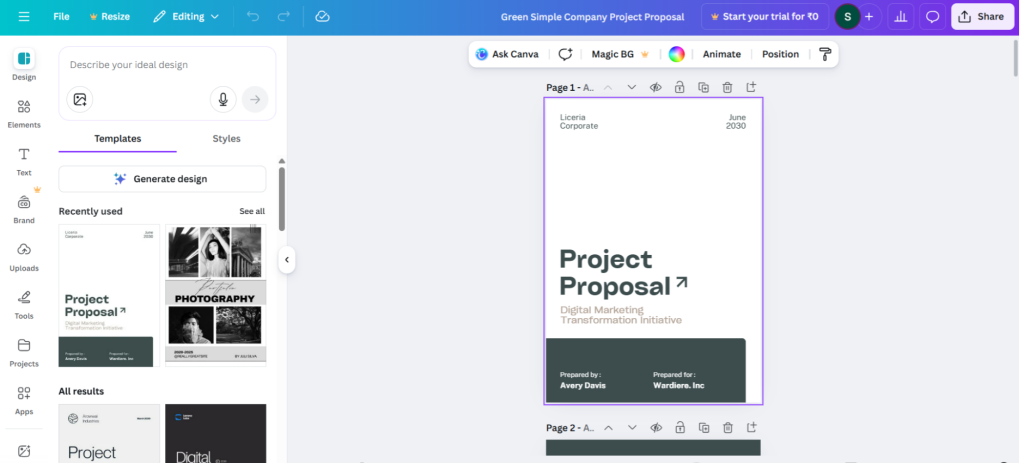Screen dimensions: 1024x463
Task: Switch to the Templates tab
Action: click(118, 138)
